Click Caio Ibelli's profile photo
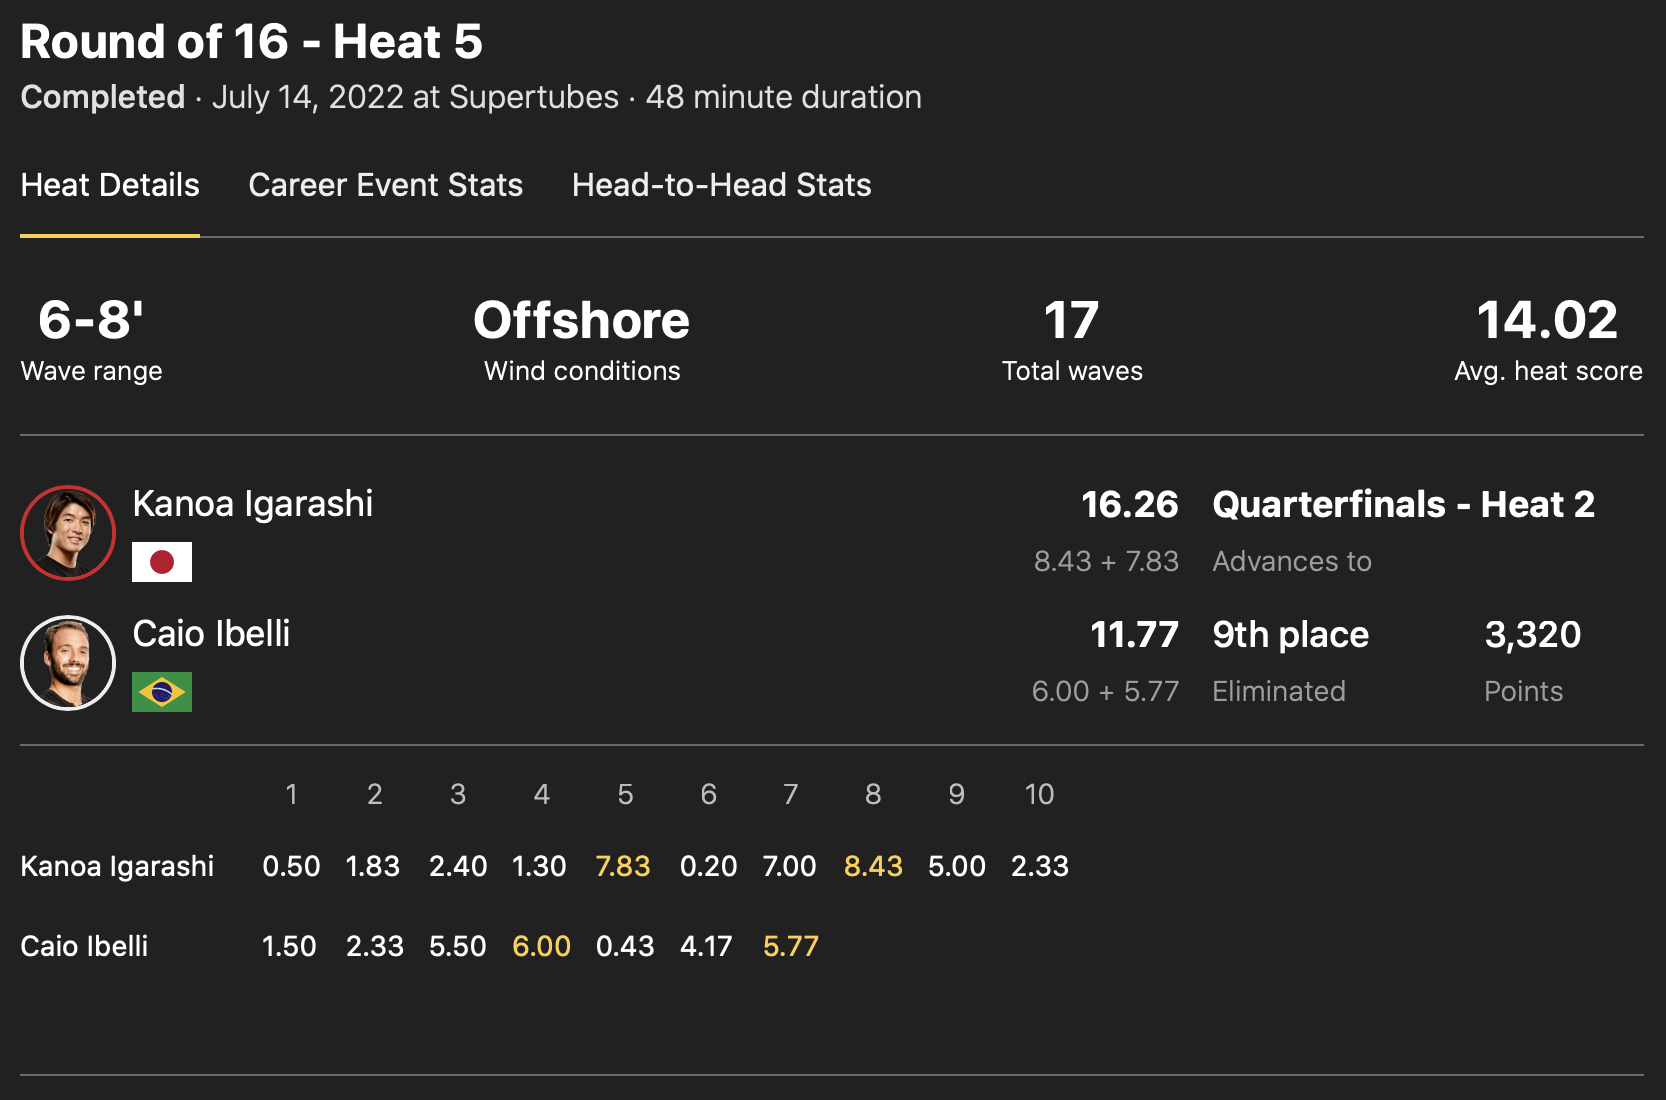 [68, 663]
